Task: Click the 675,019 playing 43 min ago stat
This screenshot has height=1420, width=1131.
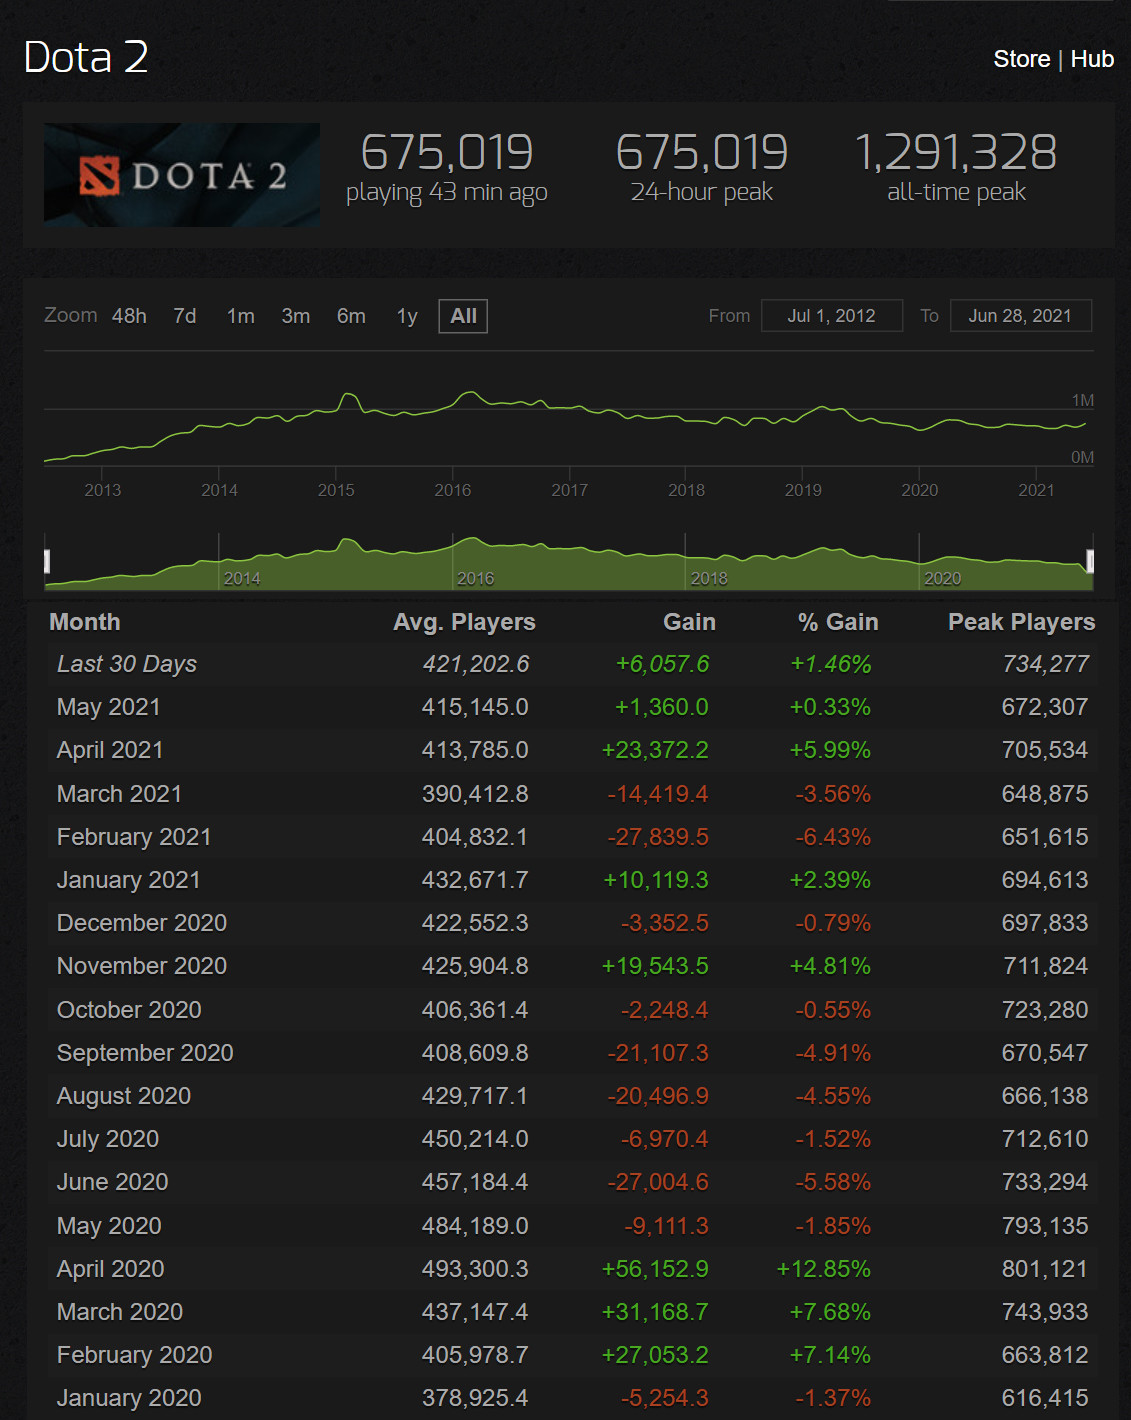Action: (447, 168)
